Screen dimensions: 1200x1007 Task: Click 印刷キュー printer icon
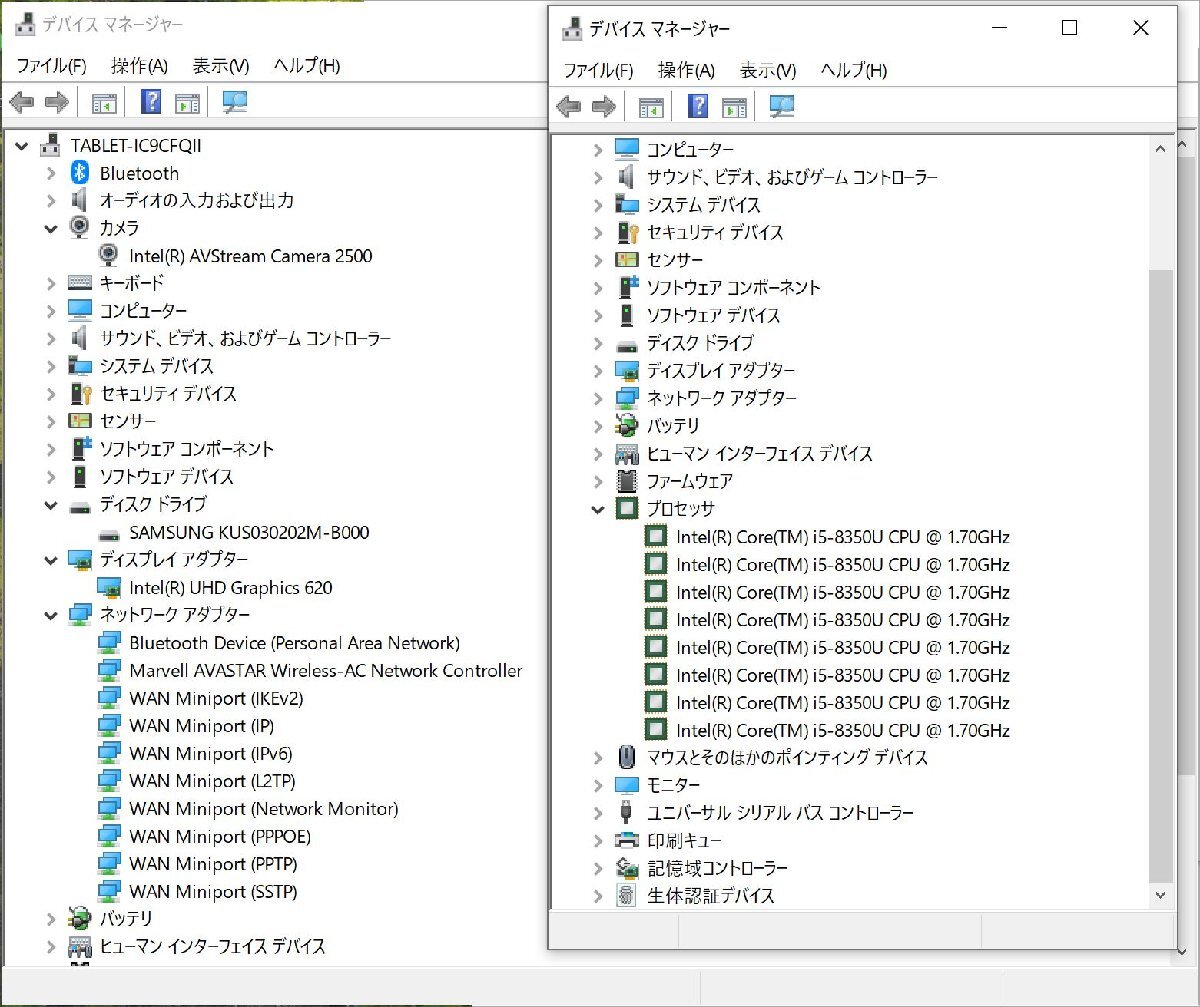coord(627,840)
